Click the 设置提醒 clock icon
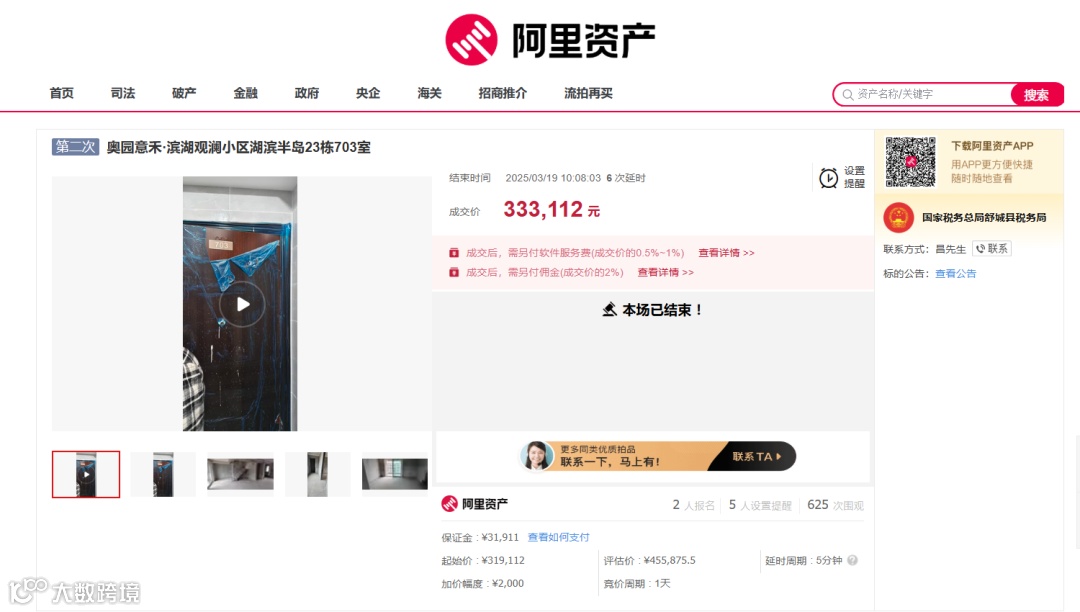 [829, 178]
